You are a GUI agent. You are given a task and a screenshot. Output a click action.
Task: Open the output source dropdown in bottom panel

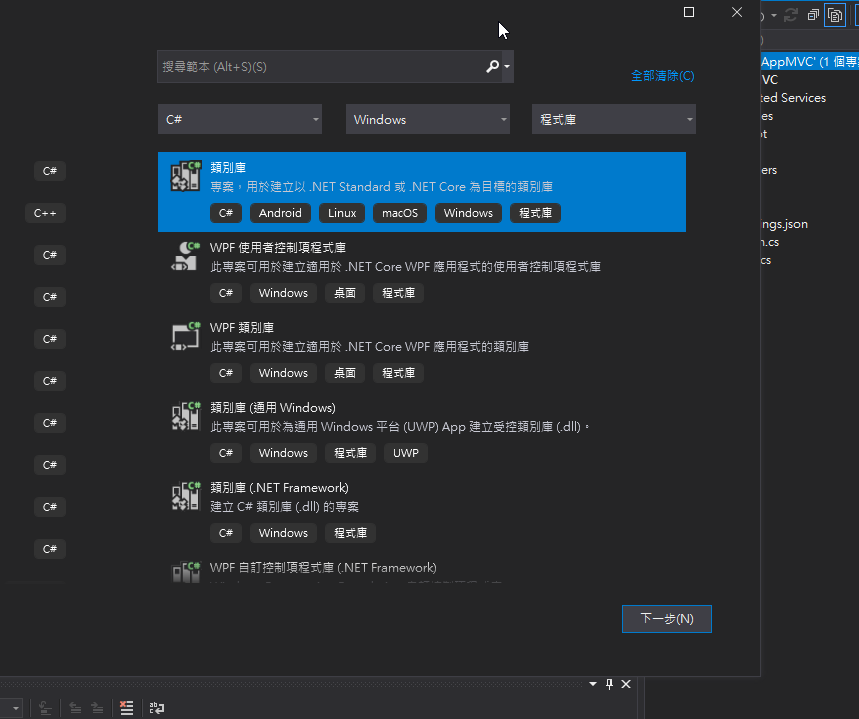16,707
